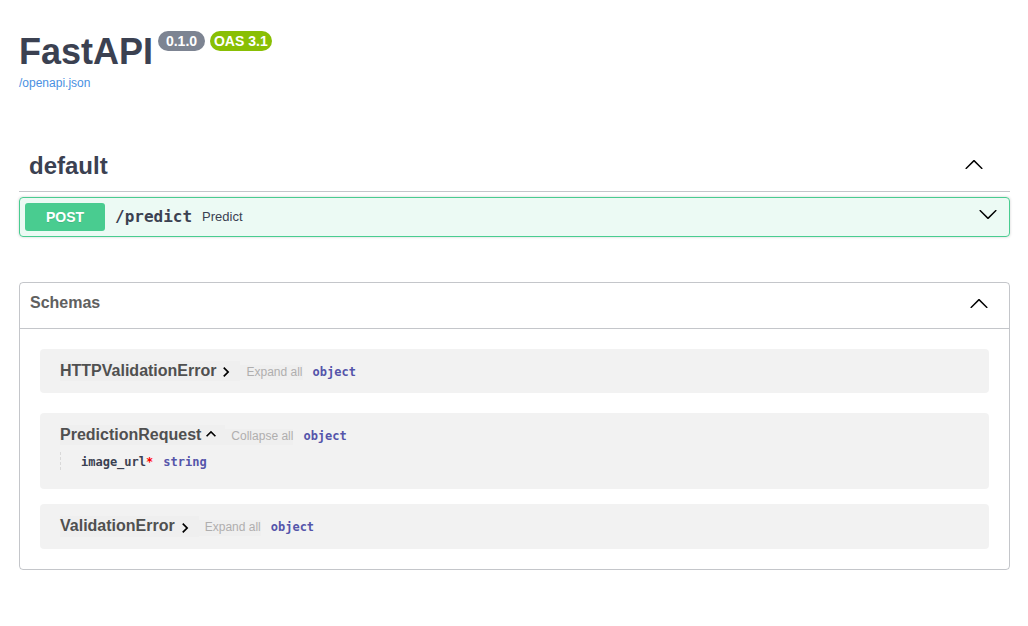The width and height of the screenshot is (1028, 626).
Task: Click the default tag heading
Action: click(68, 166)
